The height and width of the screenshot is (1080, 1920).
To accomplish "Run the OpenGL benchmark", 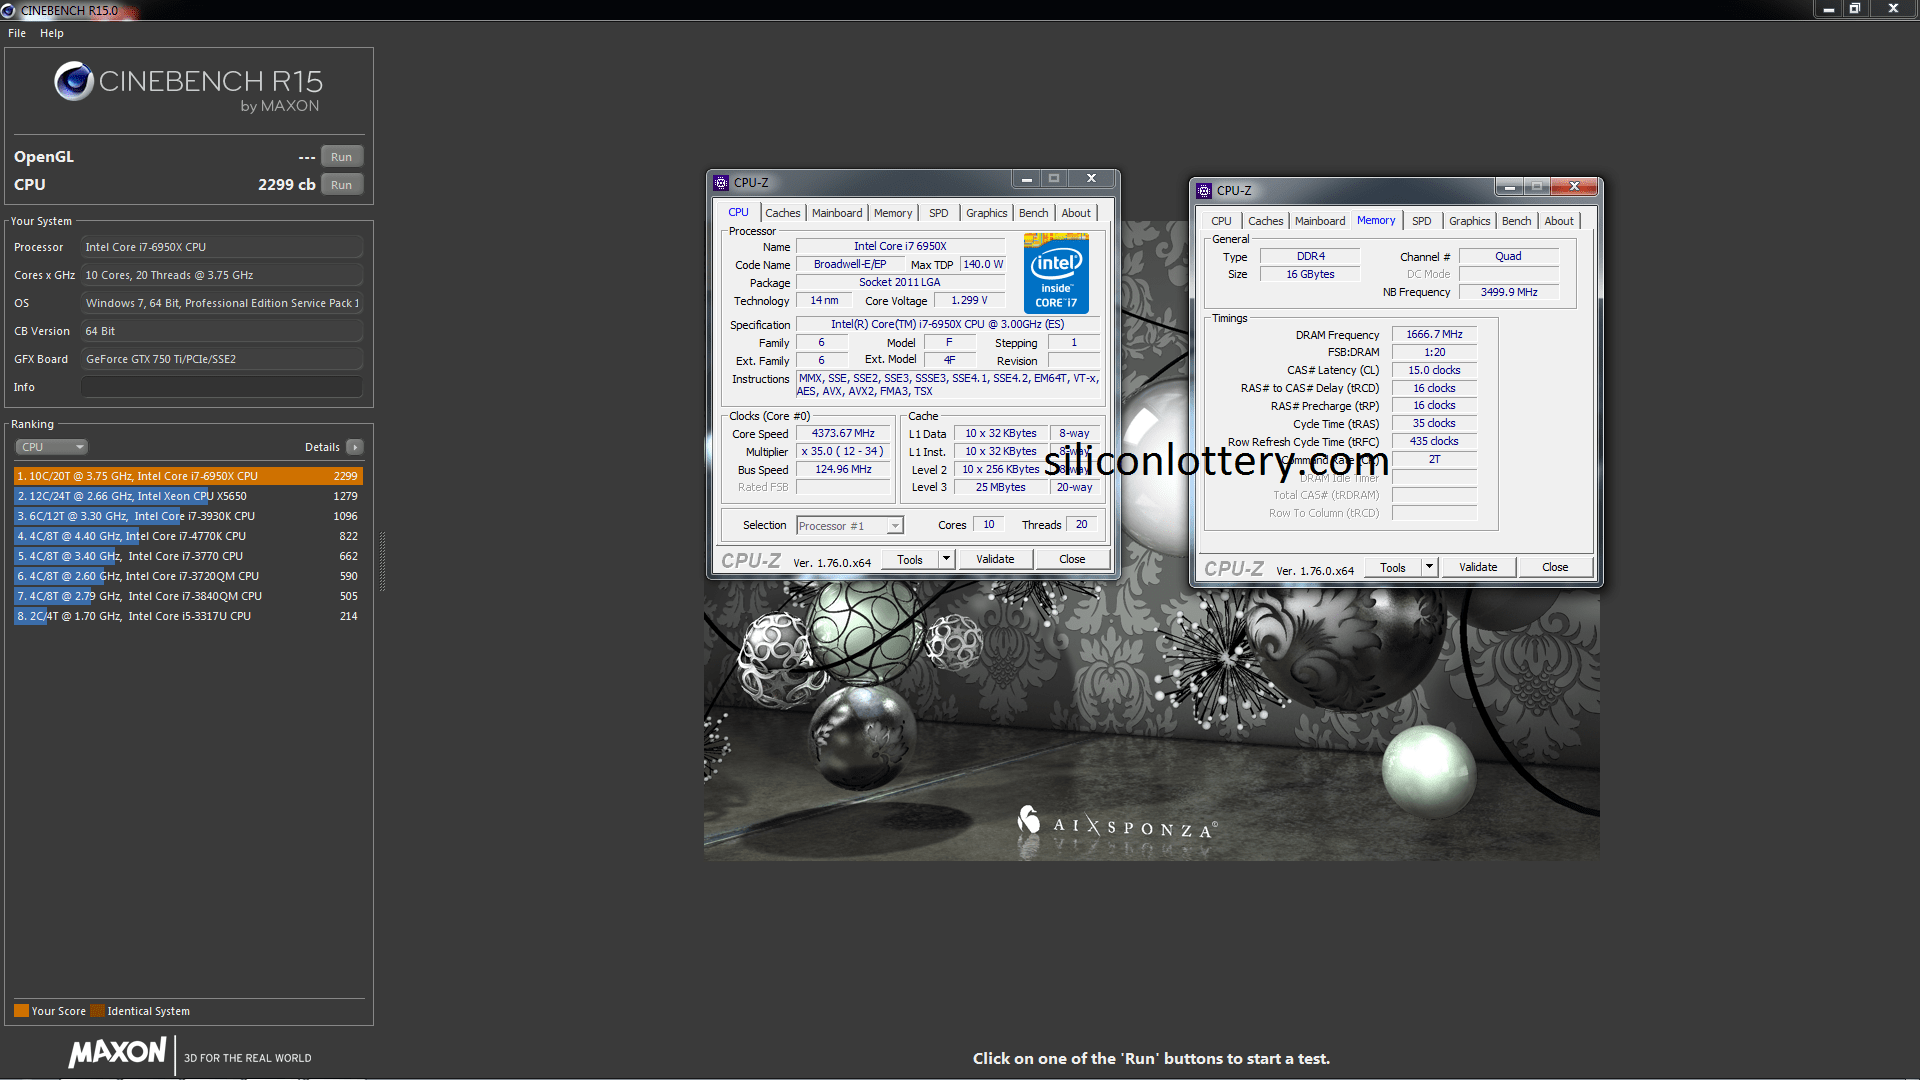I will coord(341,157).
